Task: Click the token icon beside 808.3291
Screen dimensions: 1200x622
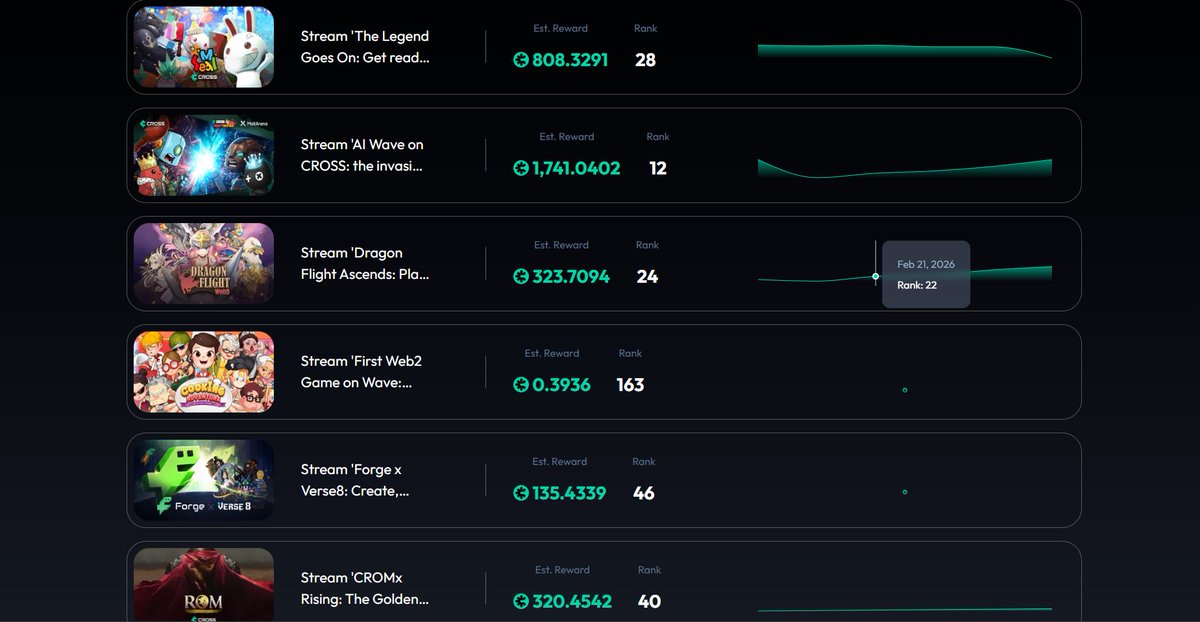Action: [x=520, y=60]
